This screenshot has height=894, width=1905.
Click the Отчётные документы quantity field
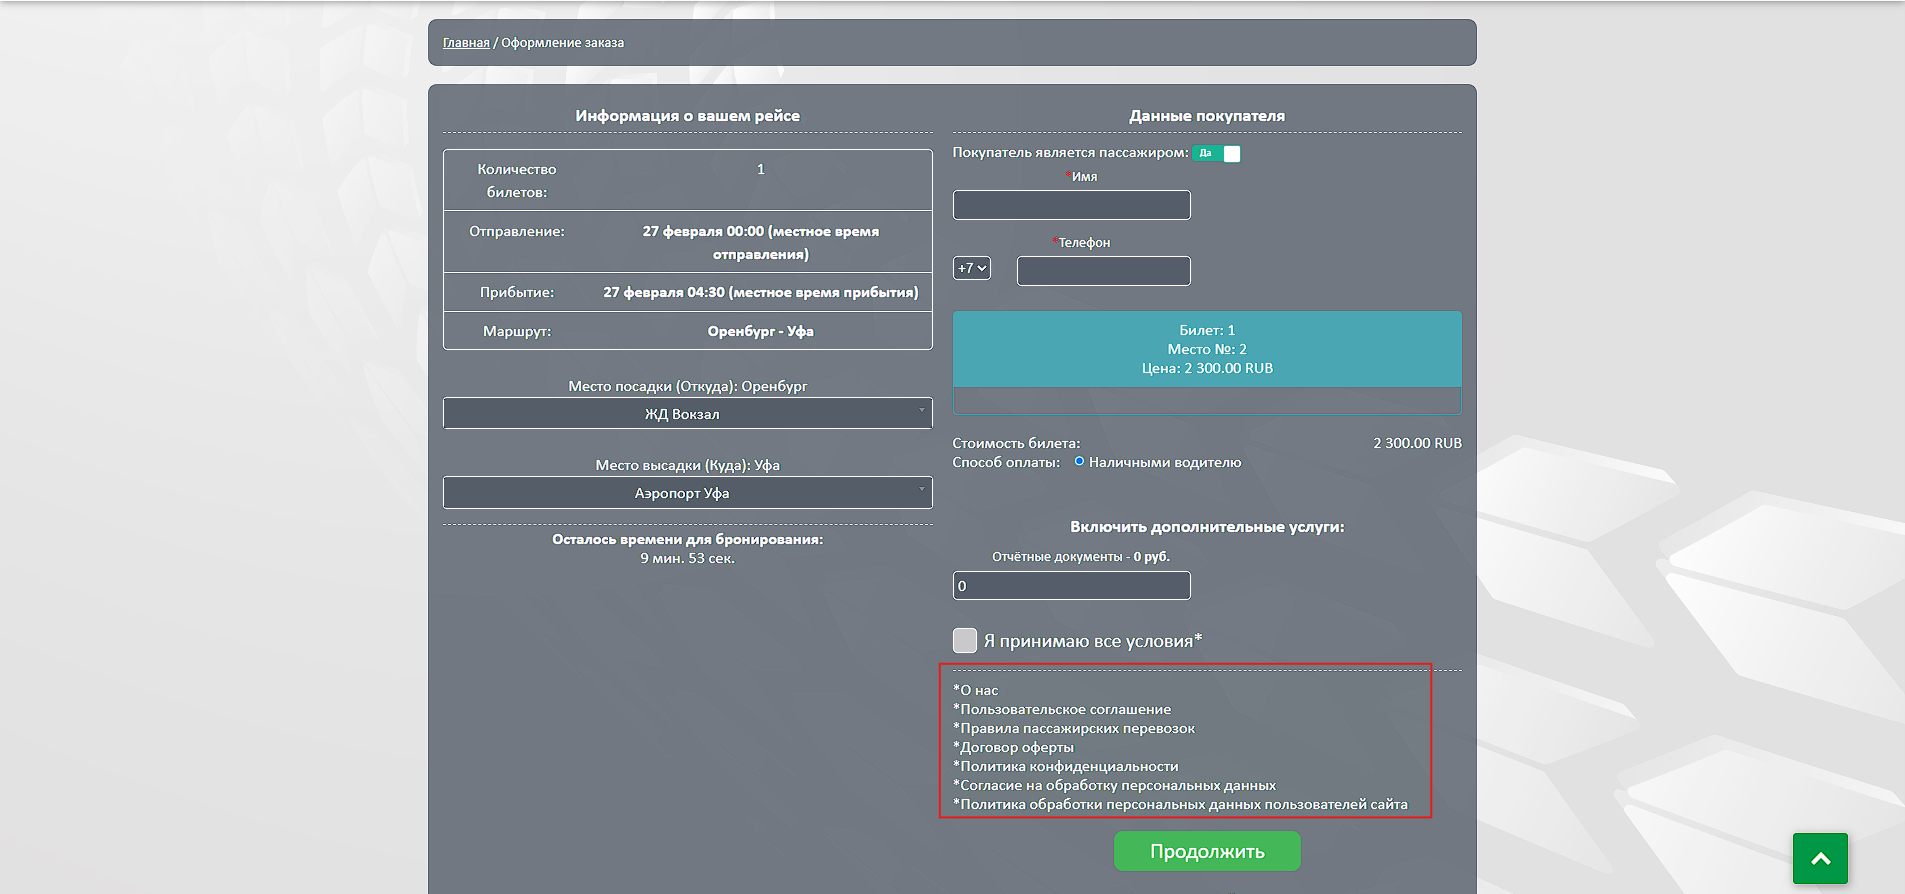point(1071,586)
